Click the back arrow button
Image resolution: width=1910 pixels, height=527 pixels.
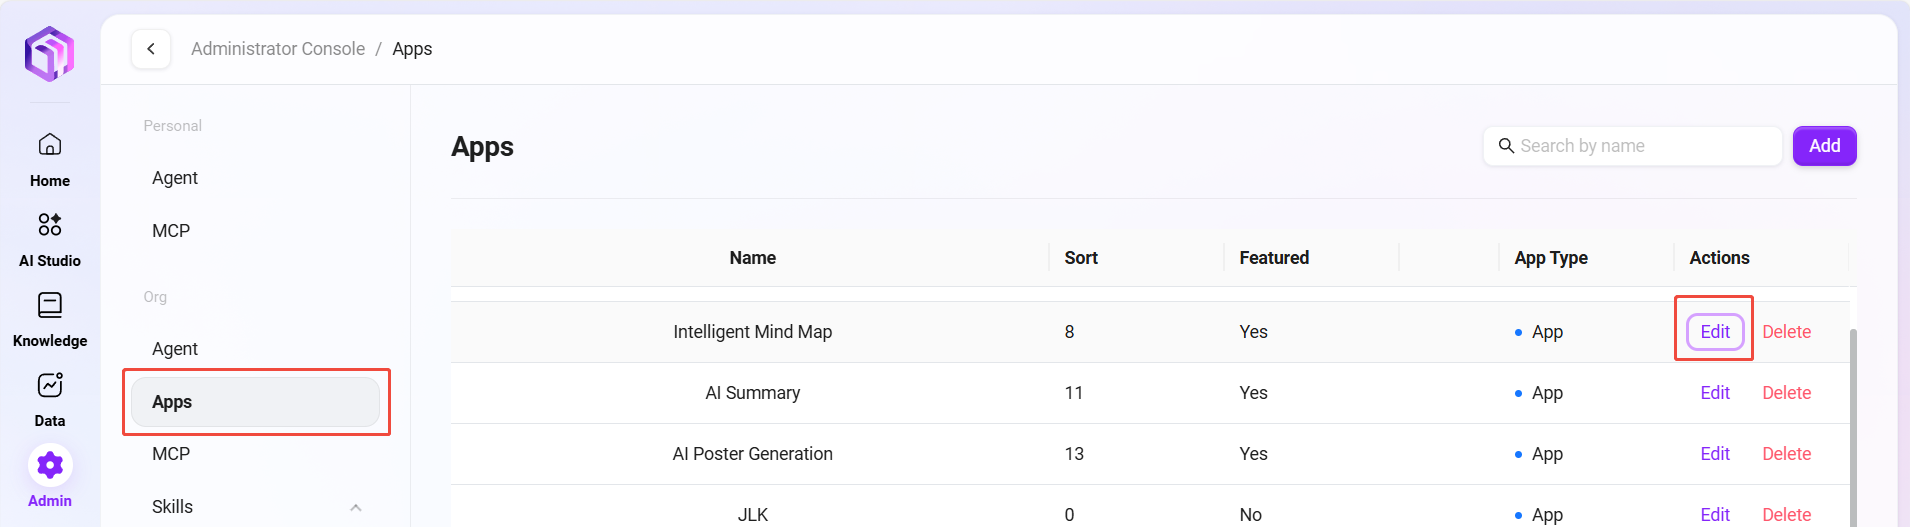[x=151, y=49]
